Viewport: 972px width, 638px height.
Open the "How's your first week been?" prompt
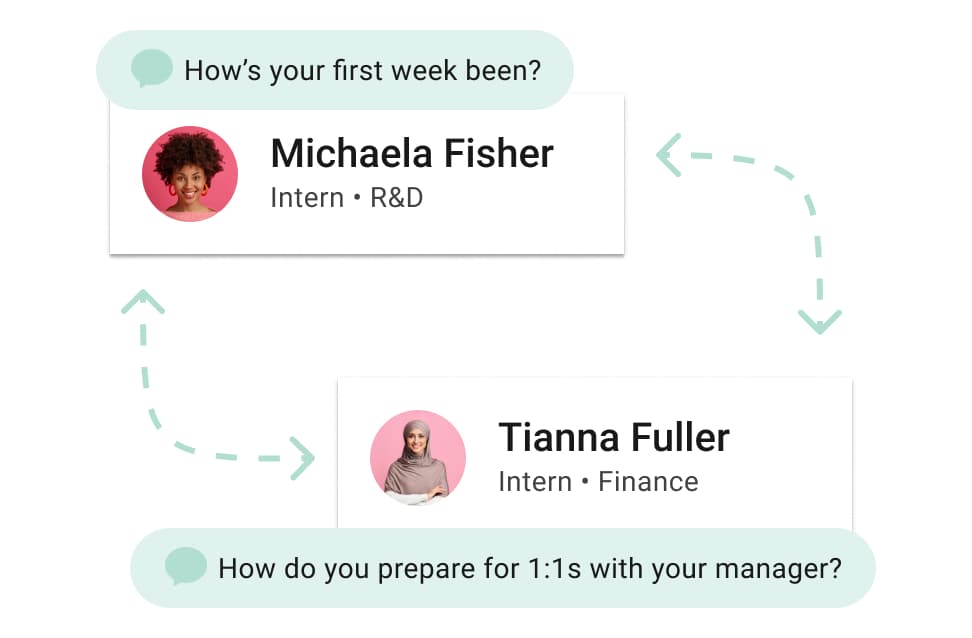[x=335, y=70]
